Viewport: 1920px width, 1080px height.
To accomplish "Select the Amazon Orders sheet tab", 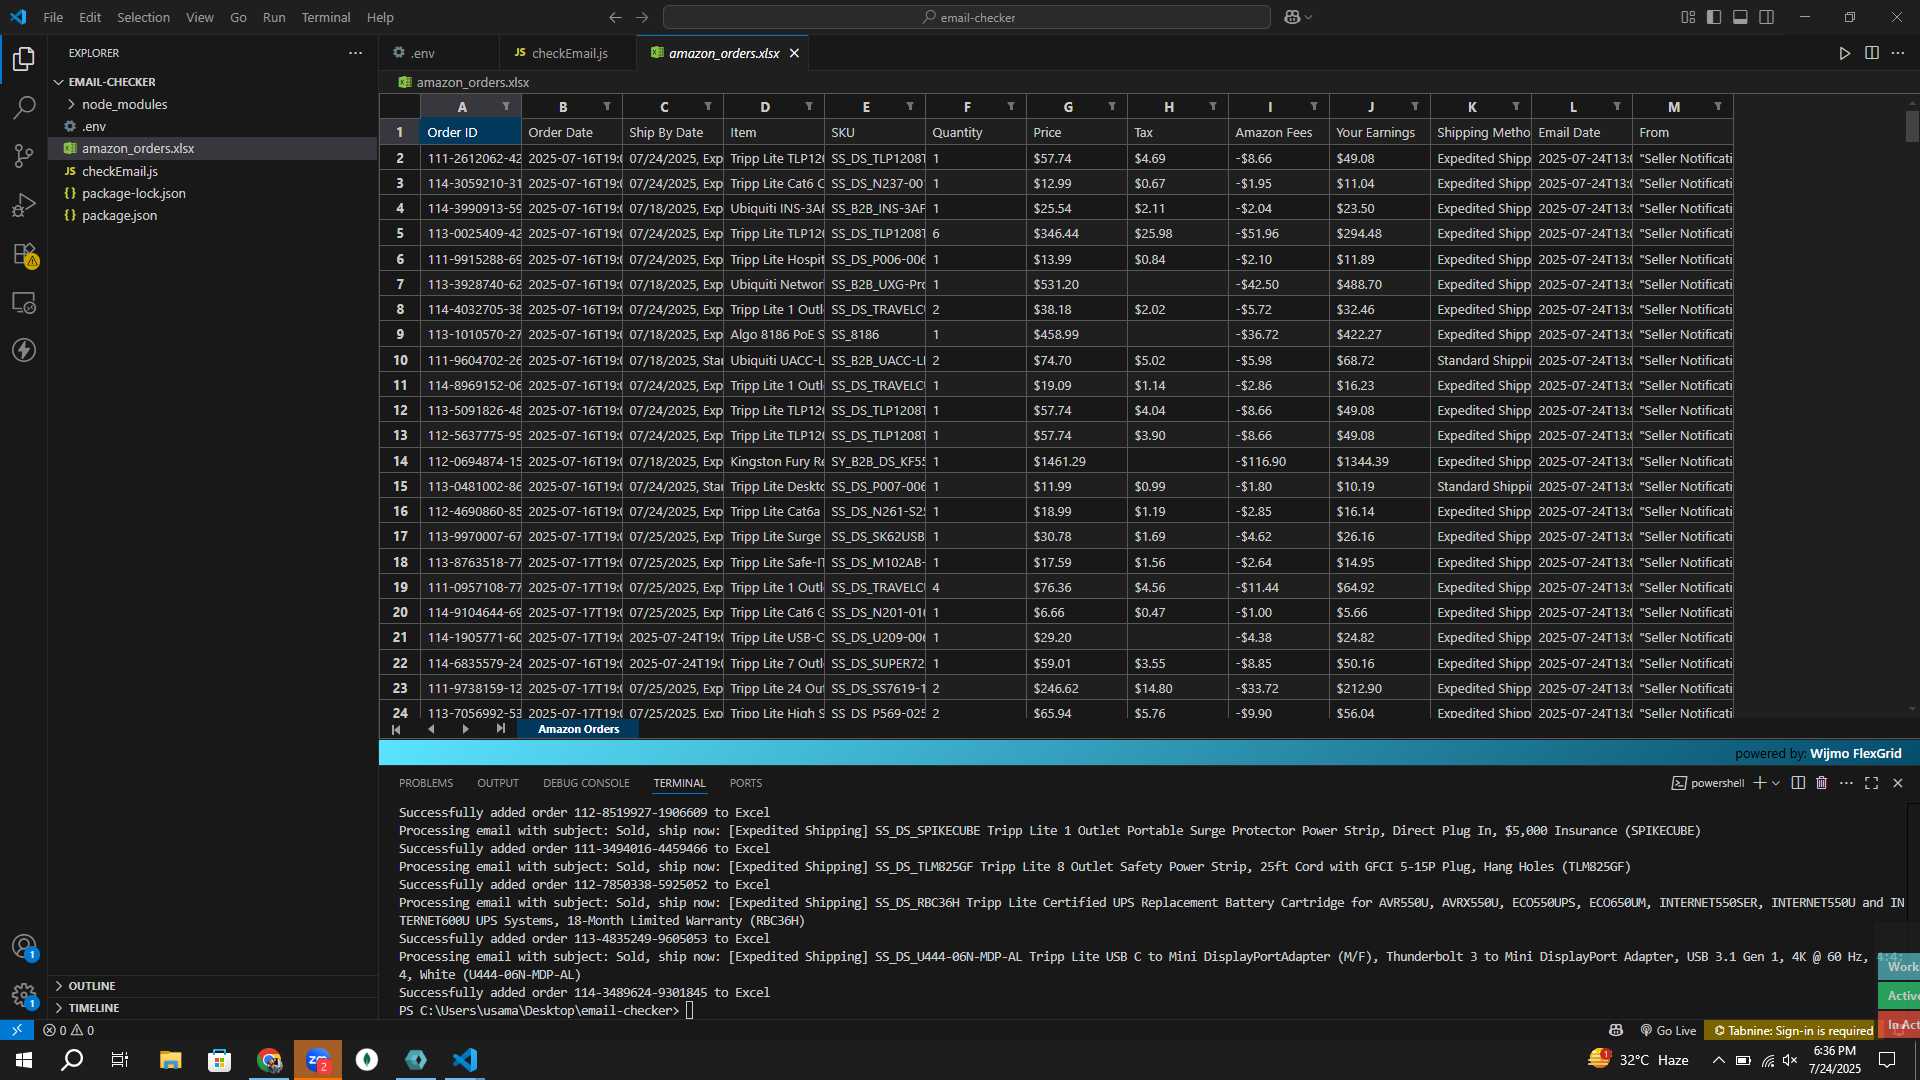I will point(579,729).
